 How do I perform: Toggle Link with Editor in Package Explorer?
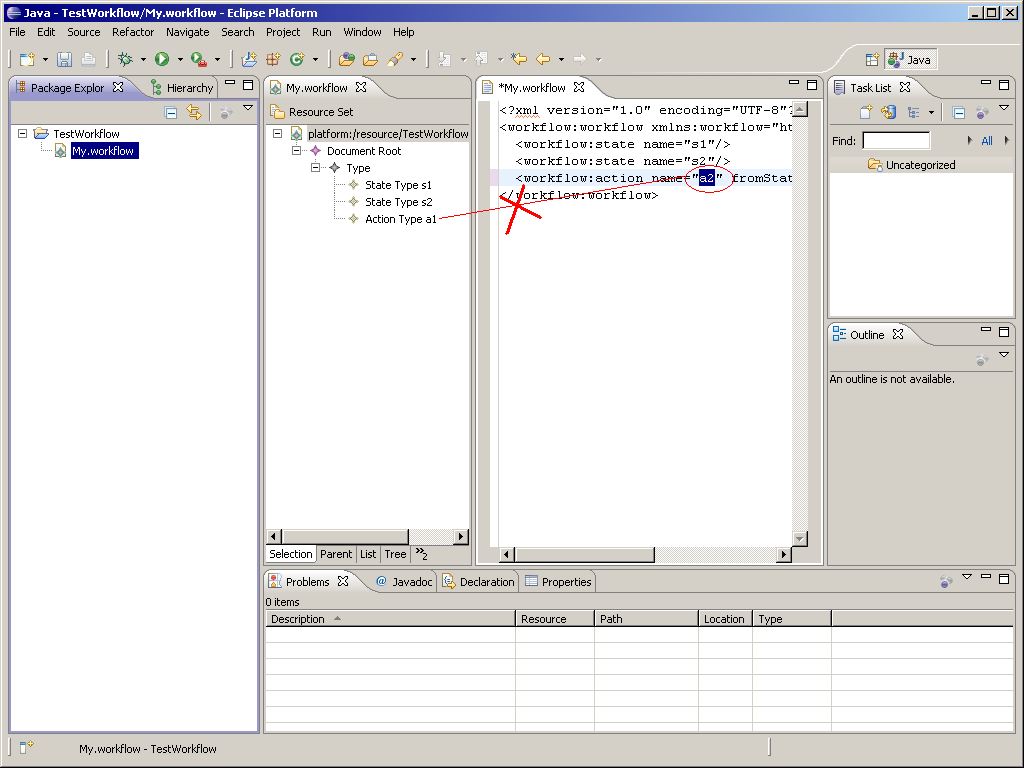coord(194,113)
